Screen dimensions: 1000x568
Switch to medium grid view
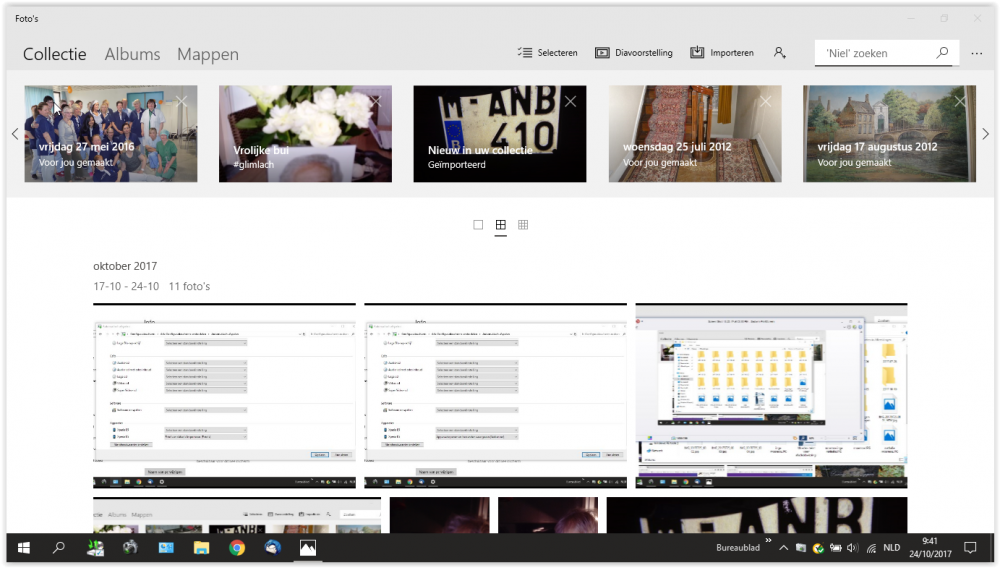click(x=501, y=224)
